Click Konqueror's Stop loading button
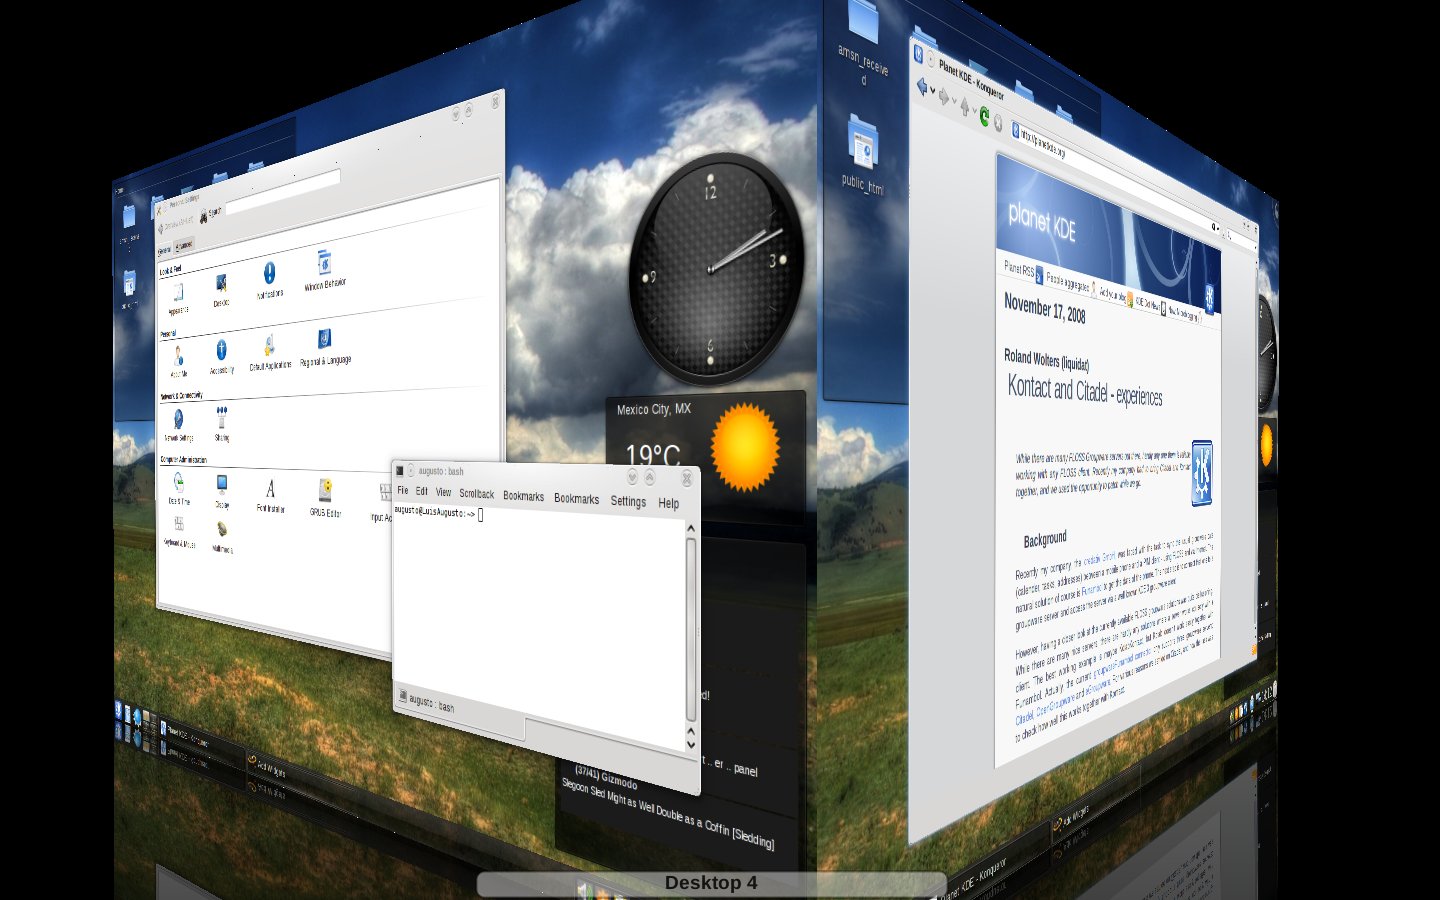 pos(997,123)
